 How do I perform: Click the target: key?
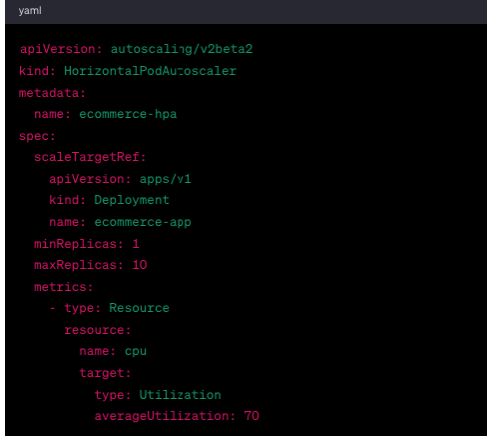[105, 373]
